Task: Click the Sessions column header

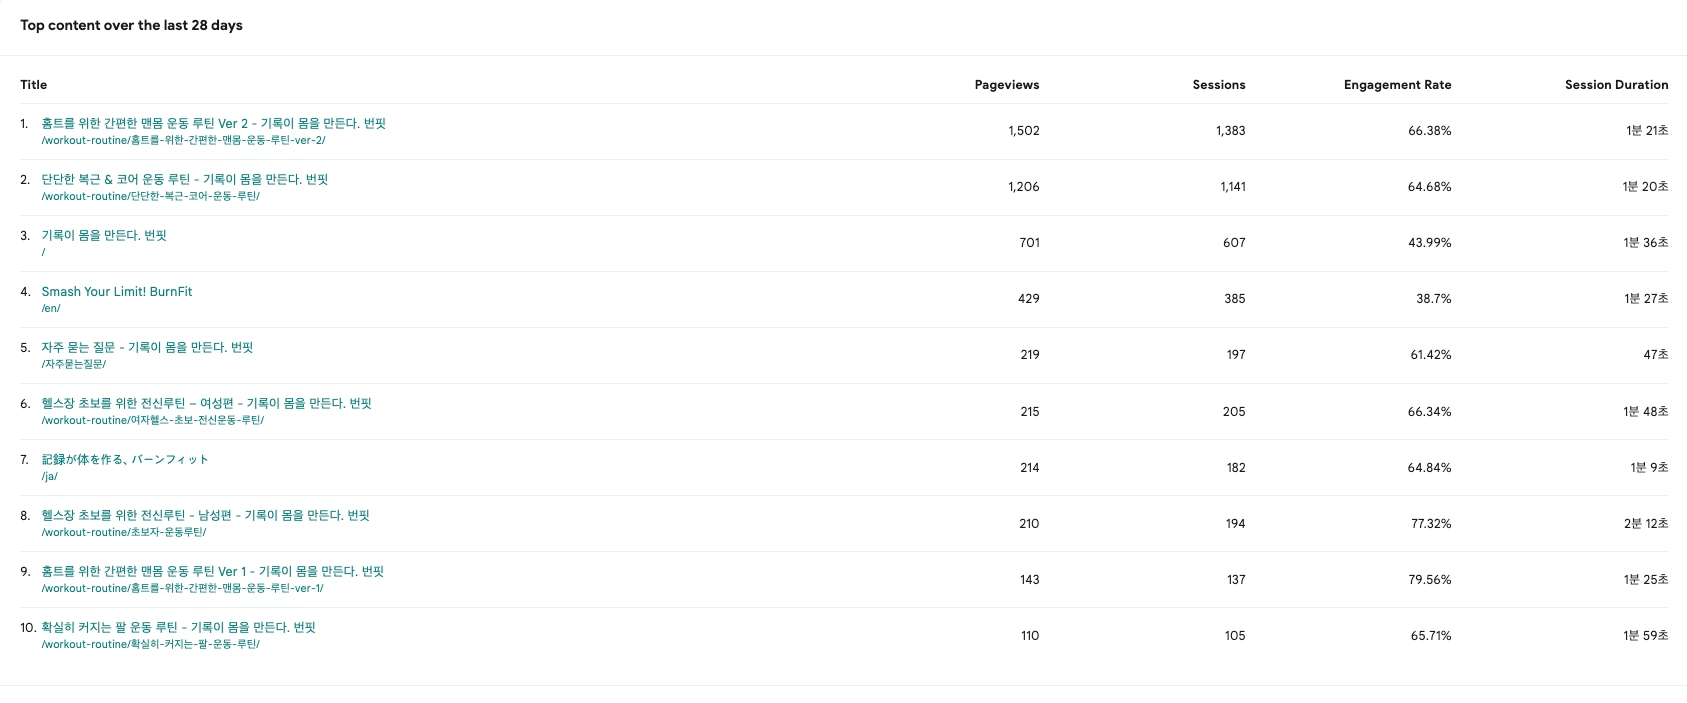Action: coord(1218,85)
